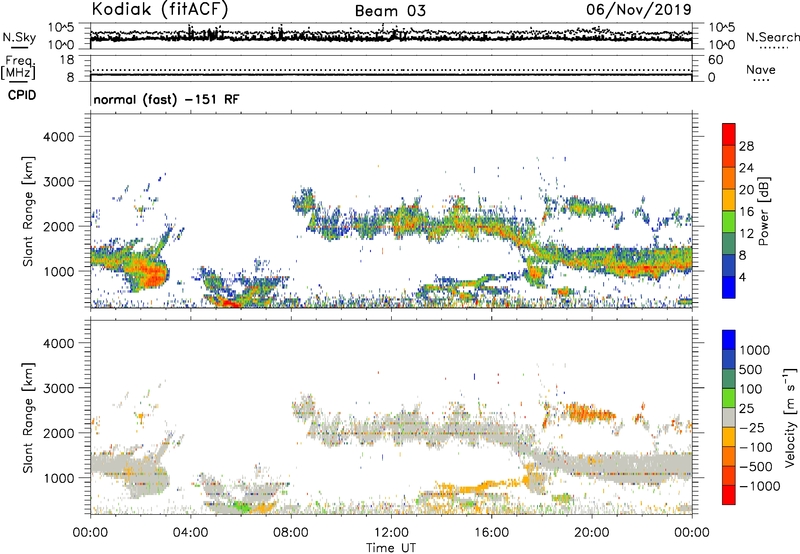
Task: Pick the bright blue segment below 4 on power colorbar
Action: pyautogui.click(x=729, y=287)
